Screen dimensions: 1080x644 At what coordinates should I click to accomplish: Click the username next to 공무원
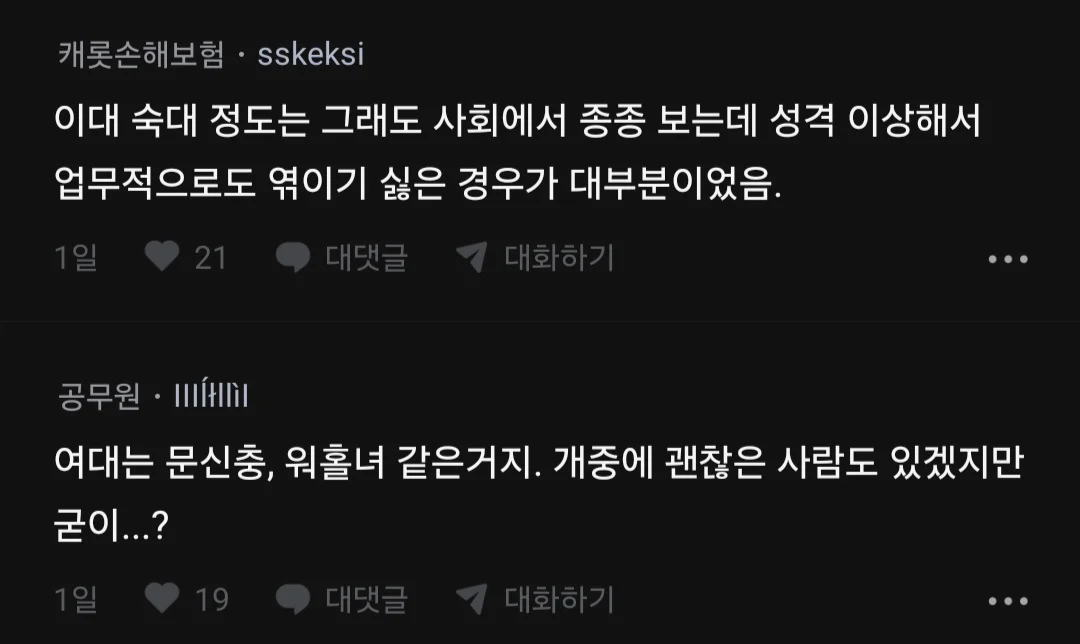coord(211,398)
